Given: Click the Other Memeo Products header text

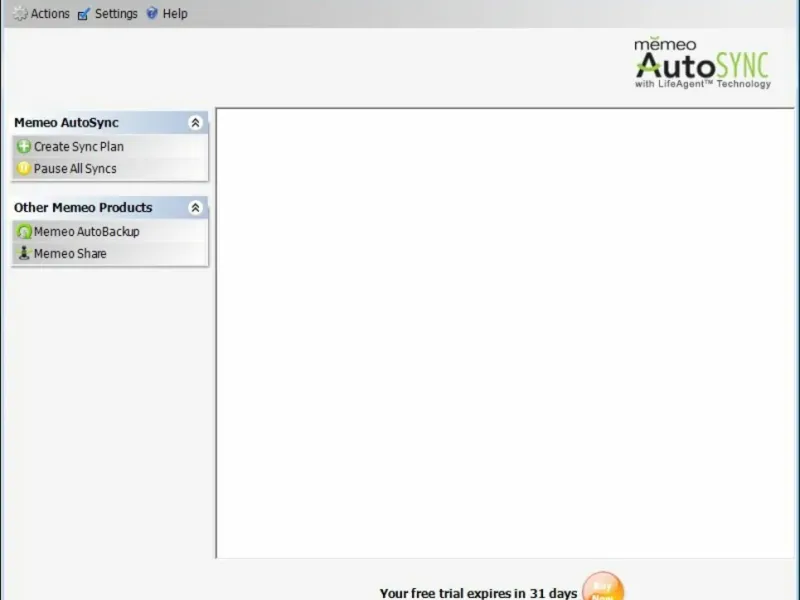Looking at the screenshot, I should tap(83, 208).
